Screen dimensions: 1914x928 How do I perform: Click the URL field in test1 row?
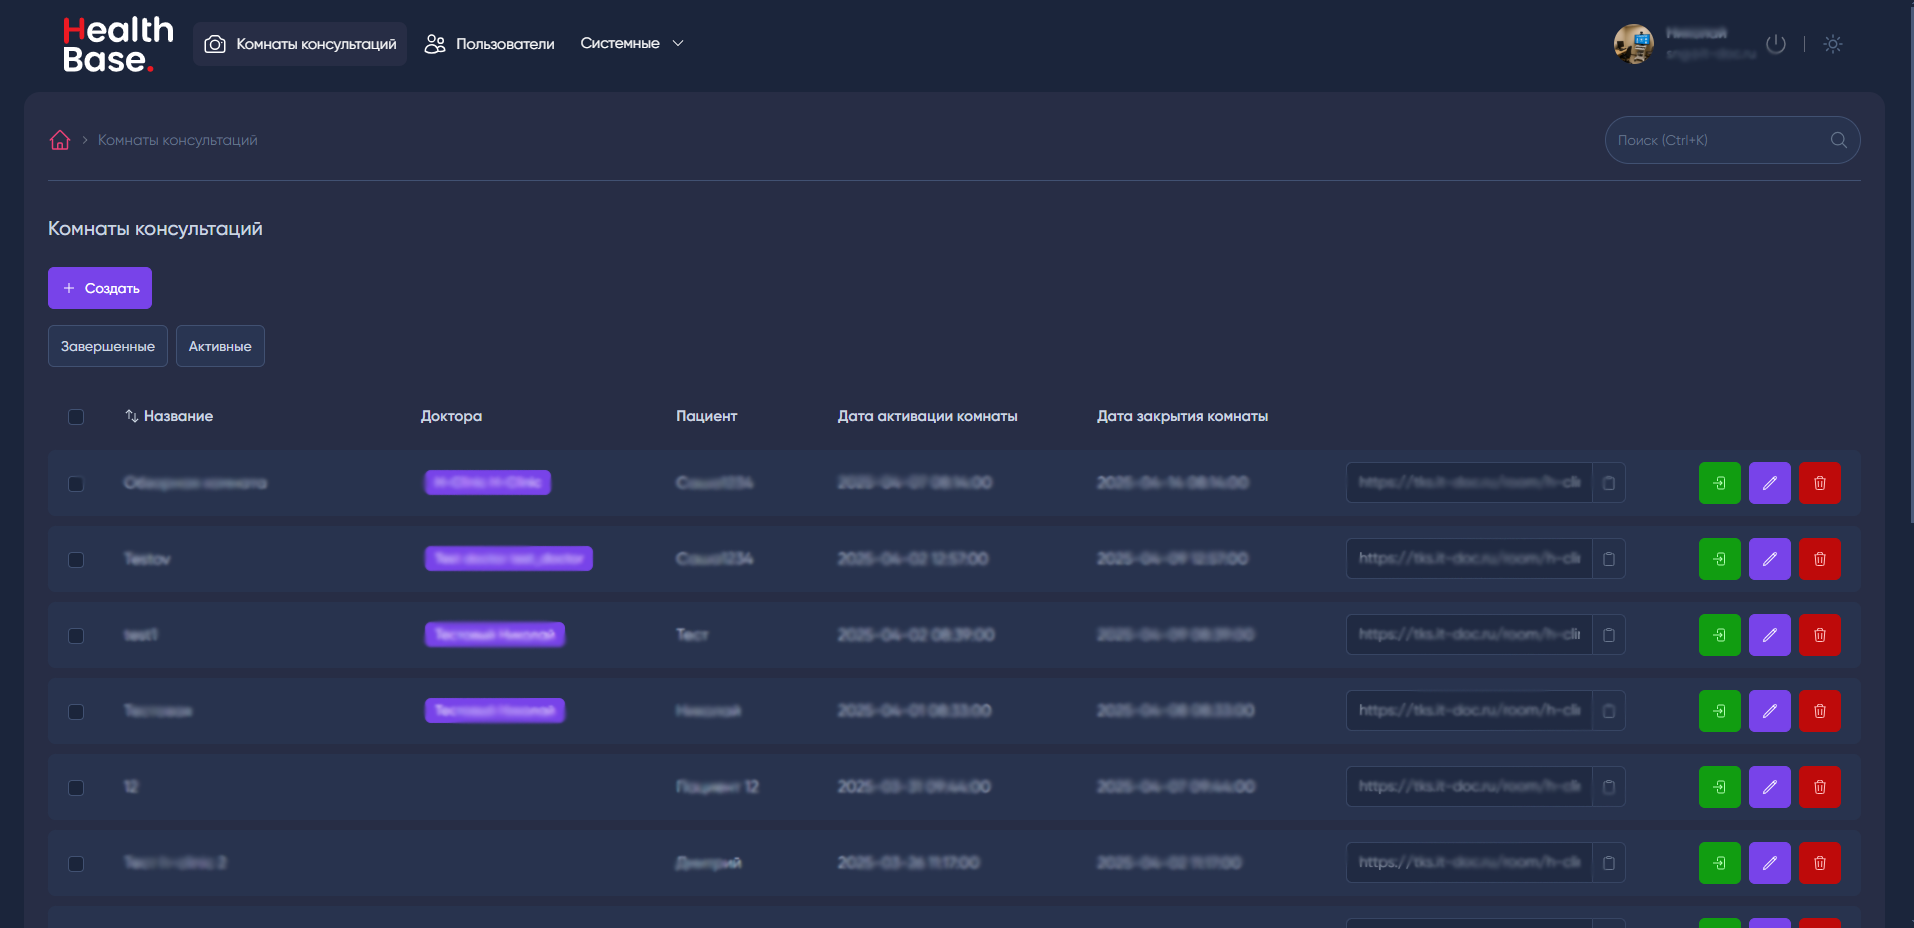(1469, 635)
